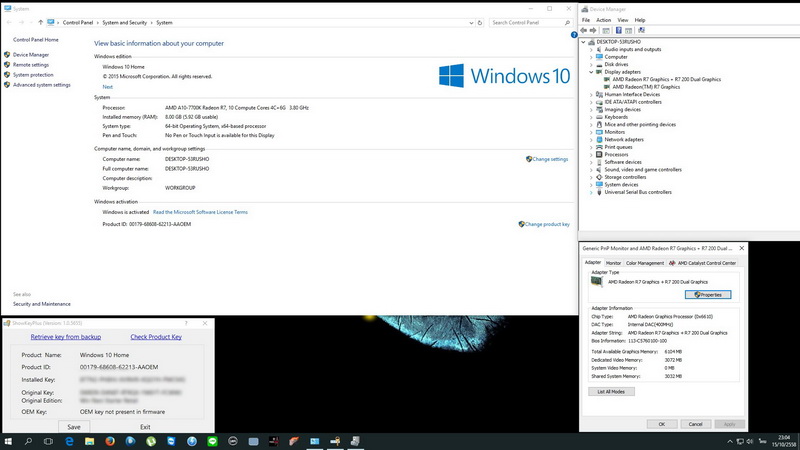The image size is (800, 450).
Task: Open uTorrent from taskbar
Action: (x=151, y=441)
